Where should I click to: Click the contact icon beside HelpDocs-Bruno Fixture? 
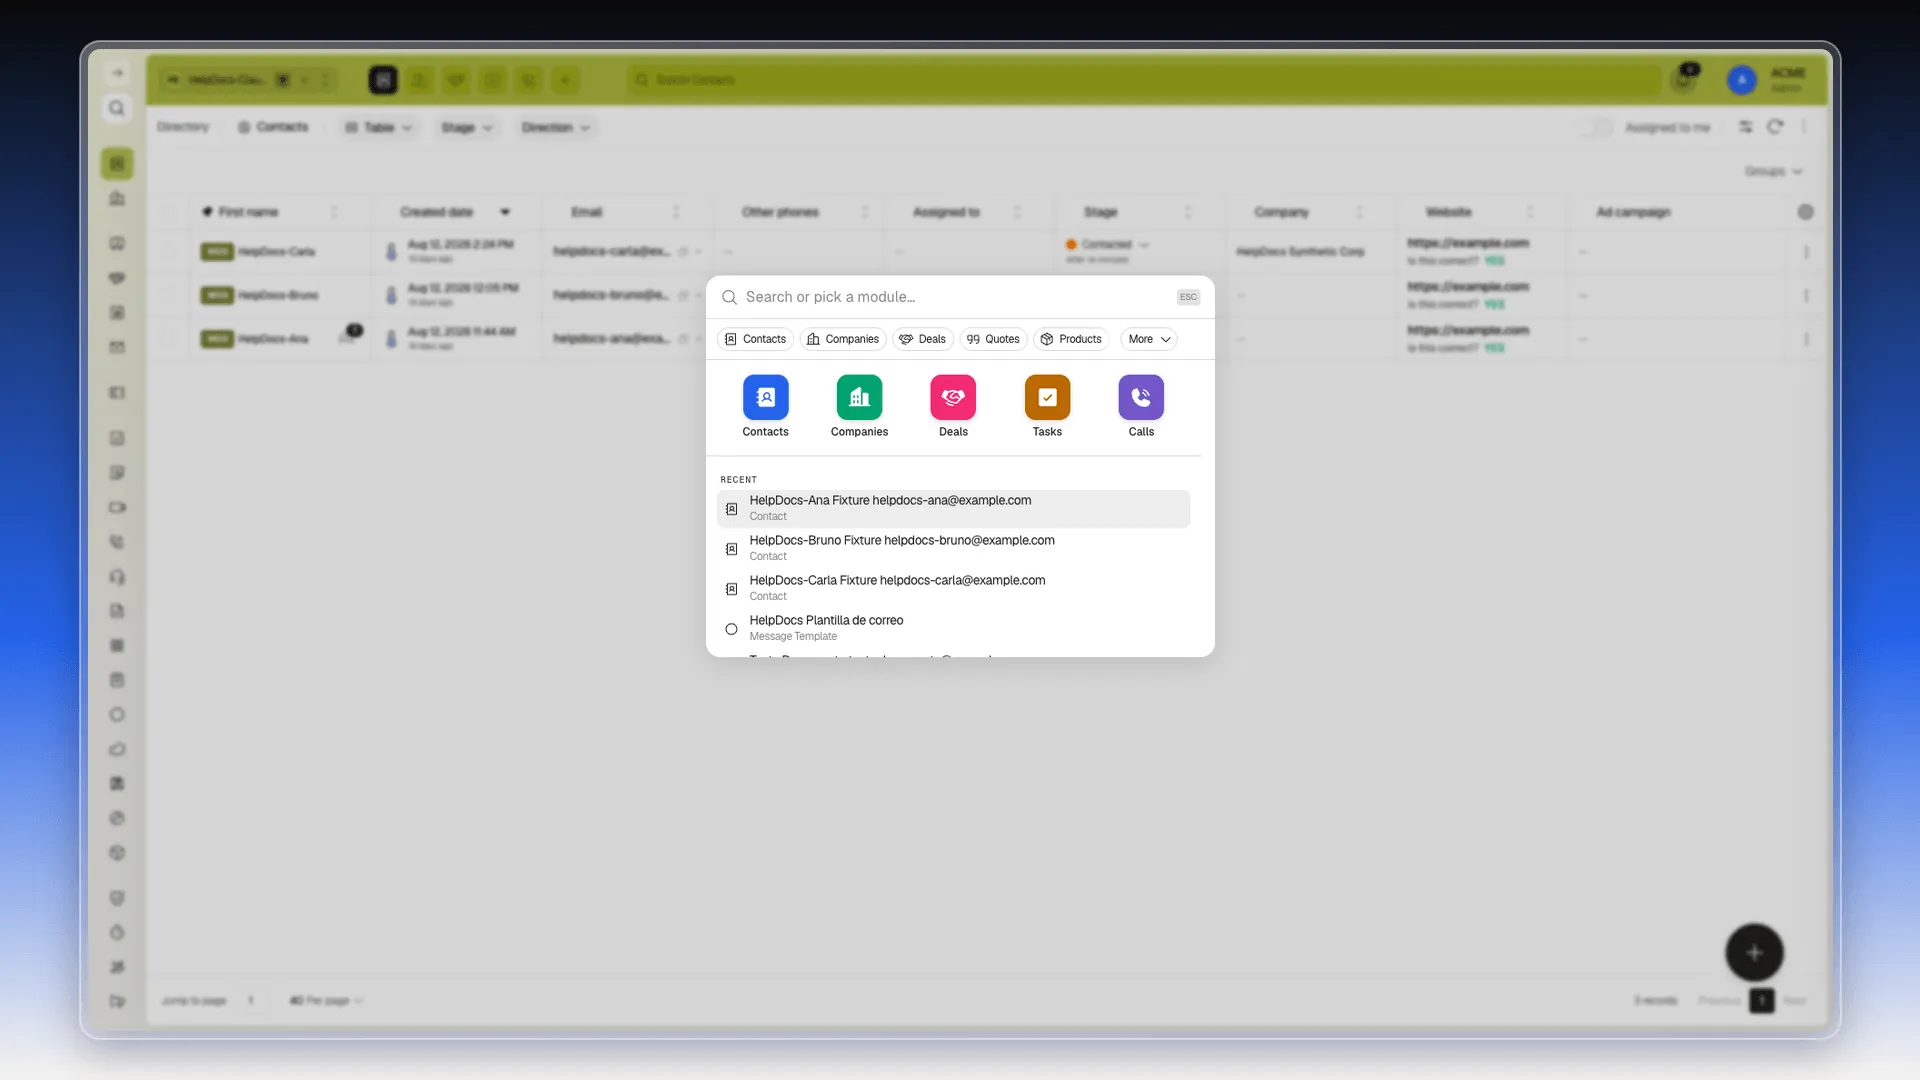[731, 549]
